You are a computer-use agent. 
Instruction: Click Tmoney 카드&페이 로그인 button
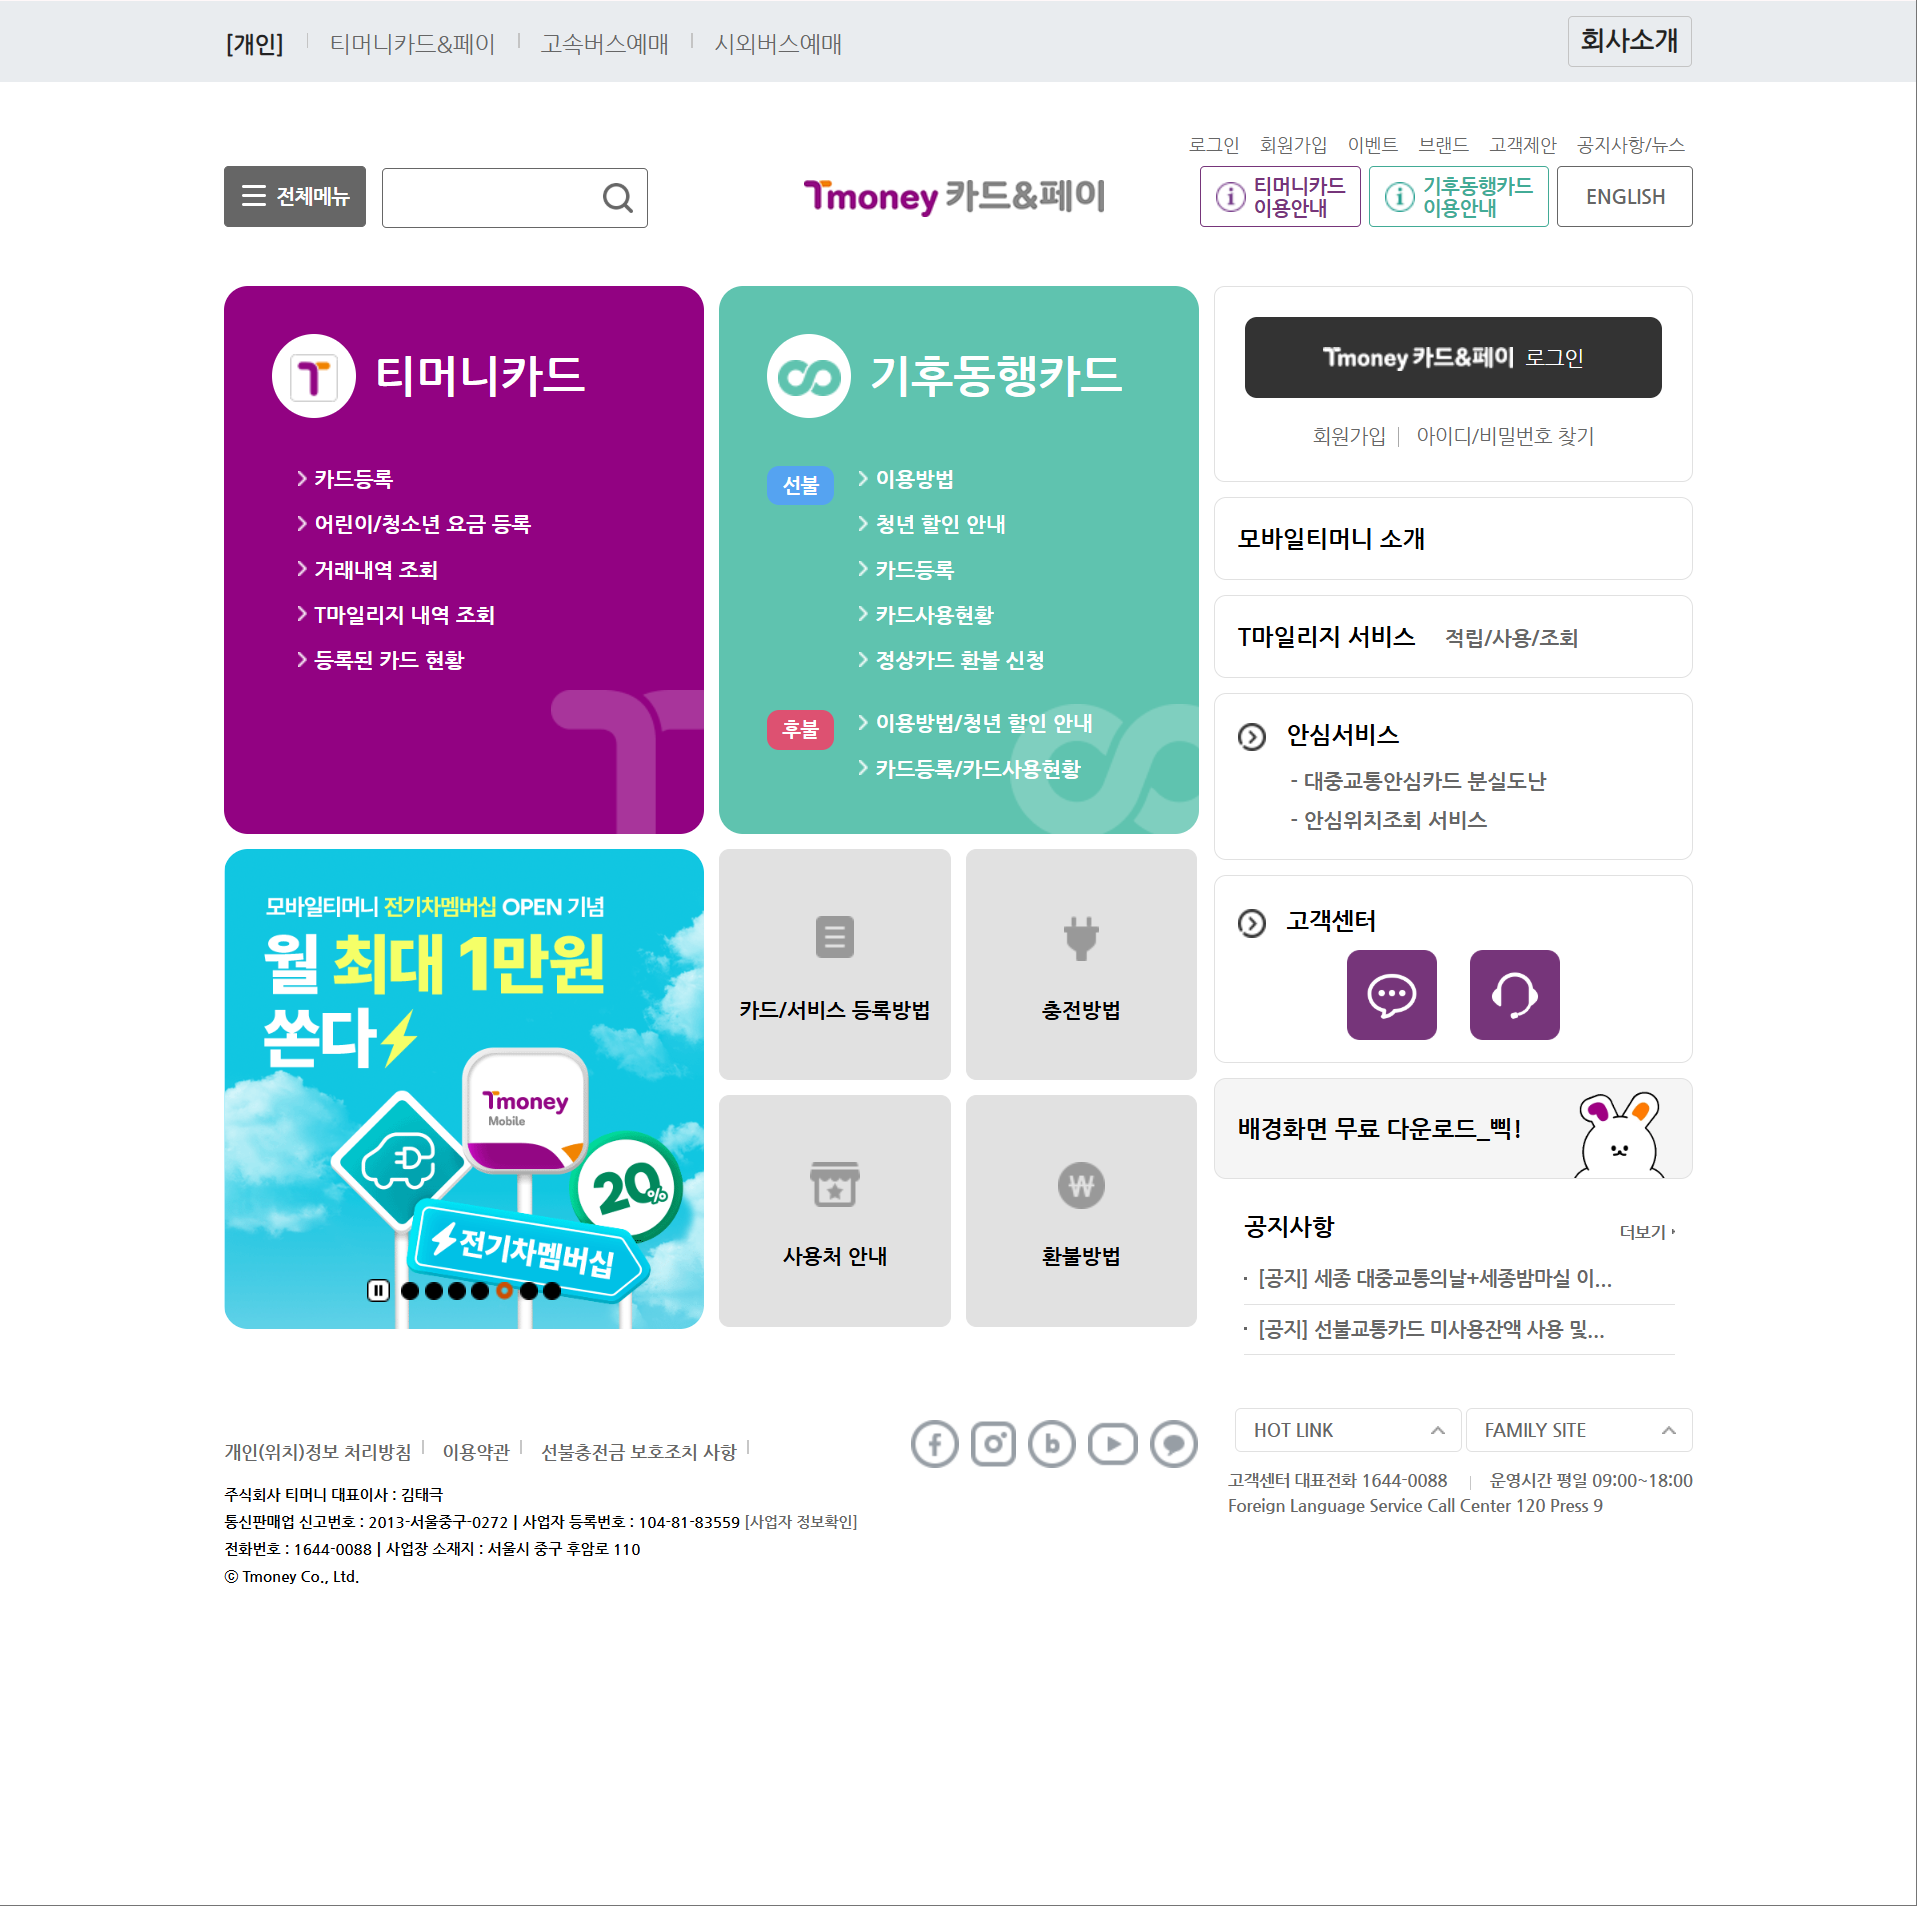(x=1453, y=358)
